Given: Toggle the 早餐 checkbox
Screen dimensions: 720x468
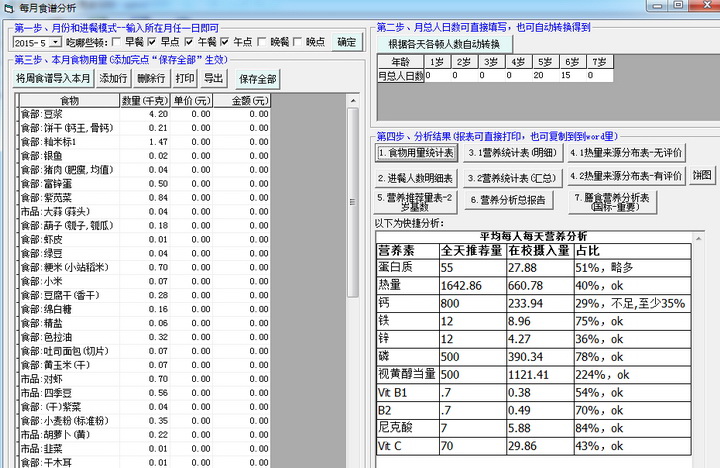Looking at the screenshot, I should (117, 42).
